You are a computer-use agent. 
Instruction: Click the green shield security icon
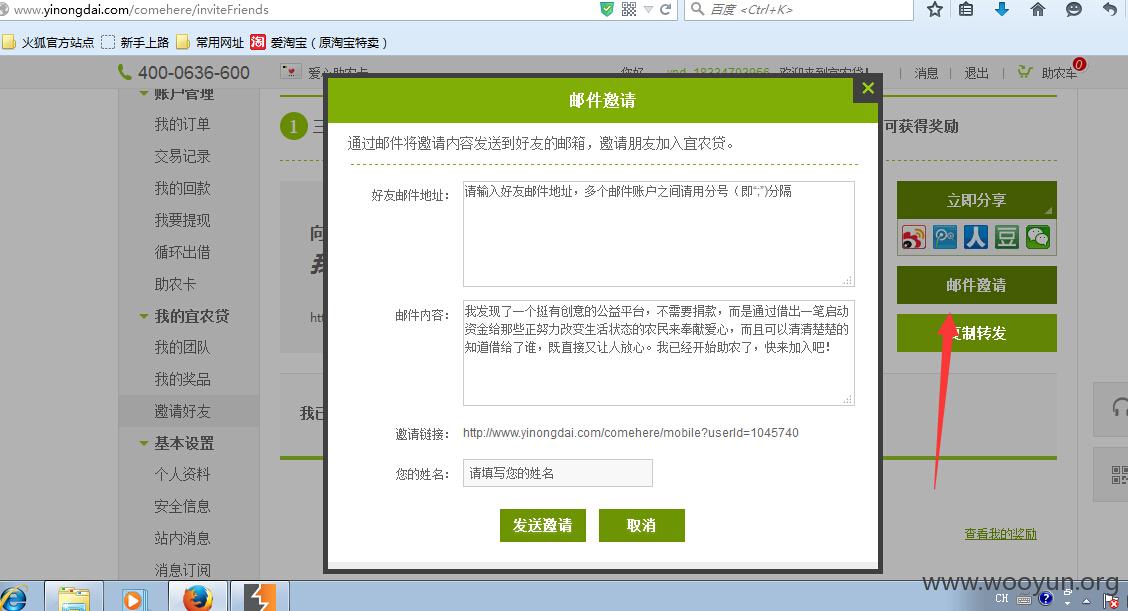[607, 9]
